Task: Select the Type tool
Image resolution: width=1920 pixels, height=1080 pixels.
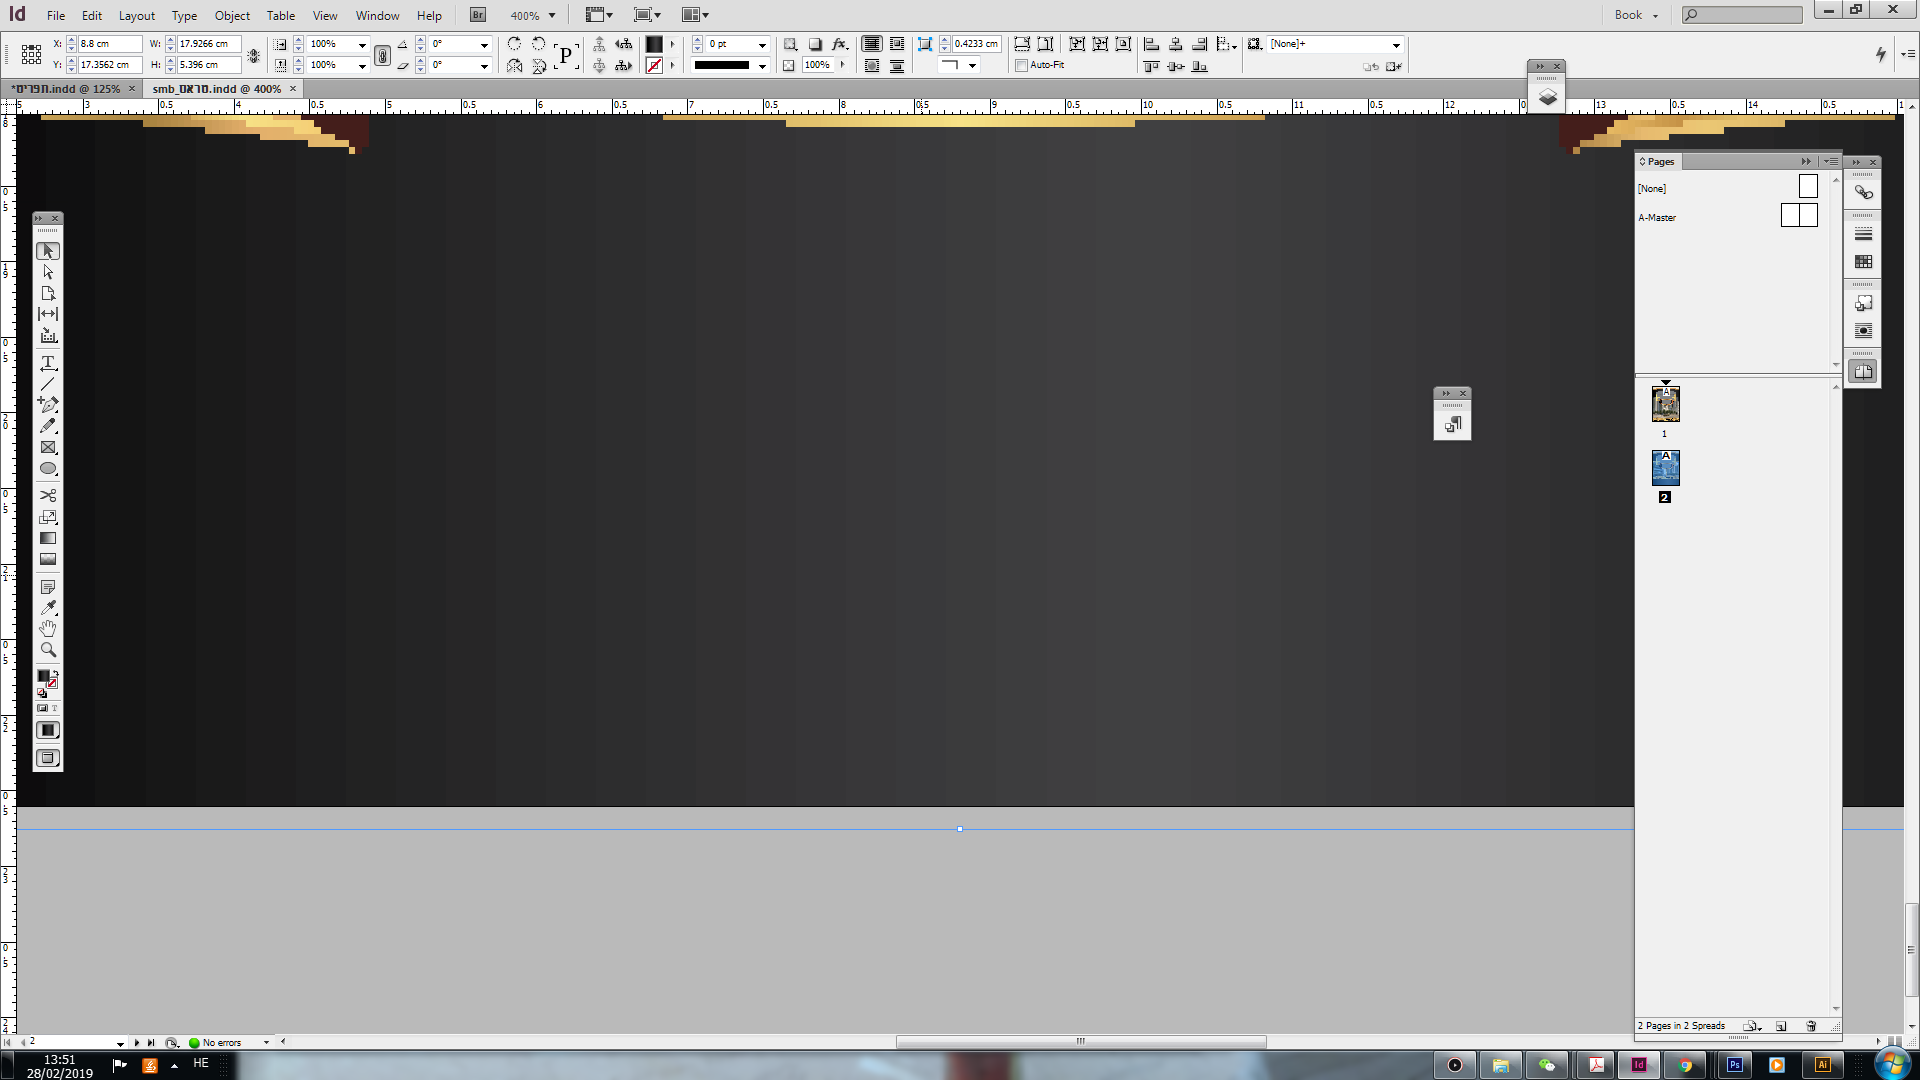Action: (x=48, y=363)
